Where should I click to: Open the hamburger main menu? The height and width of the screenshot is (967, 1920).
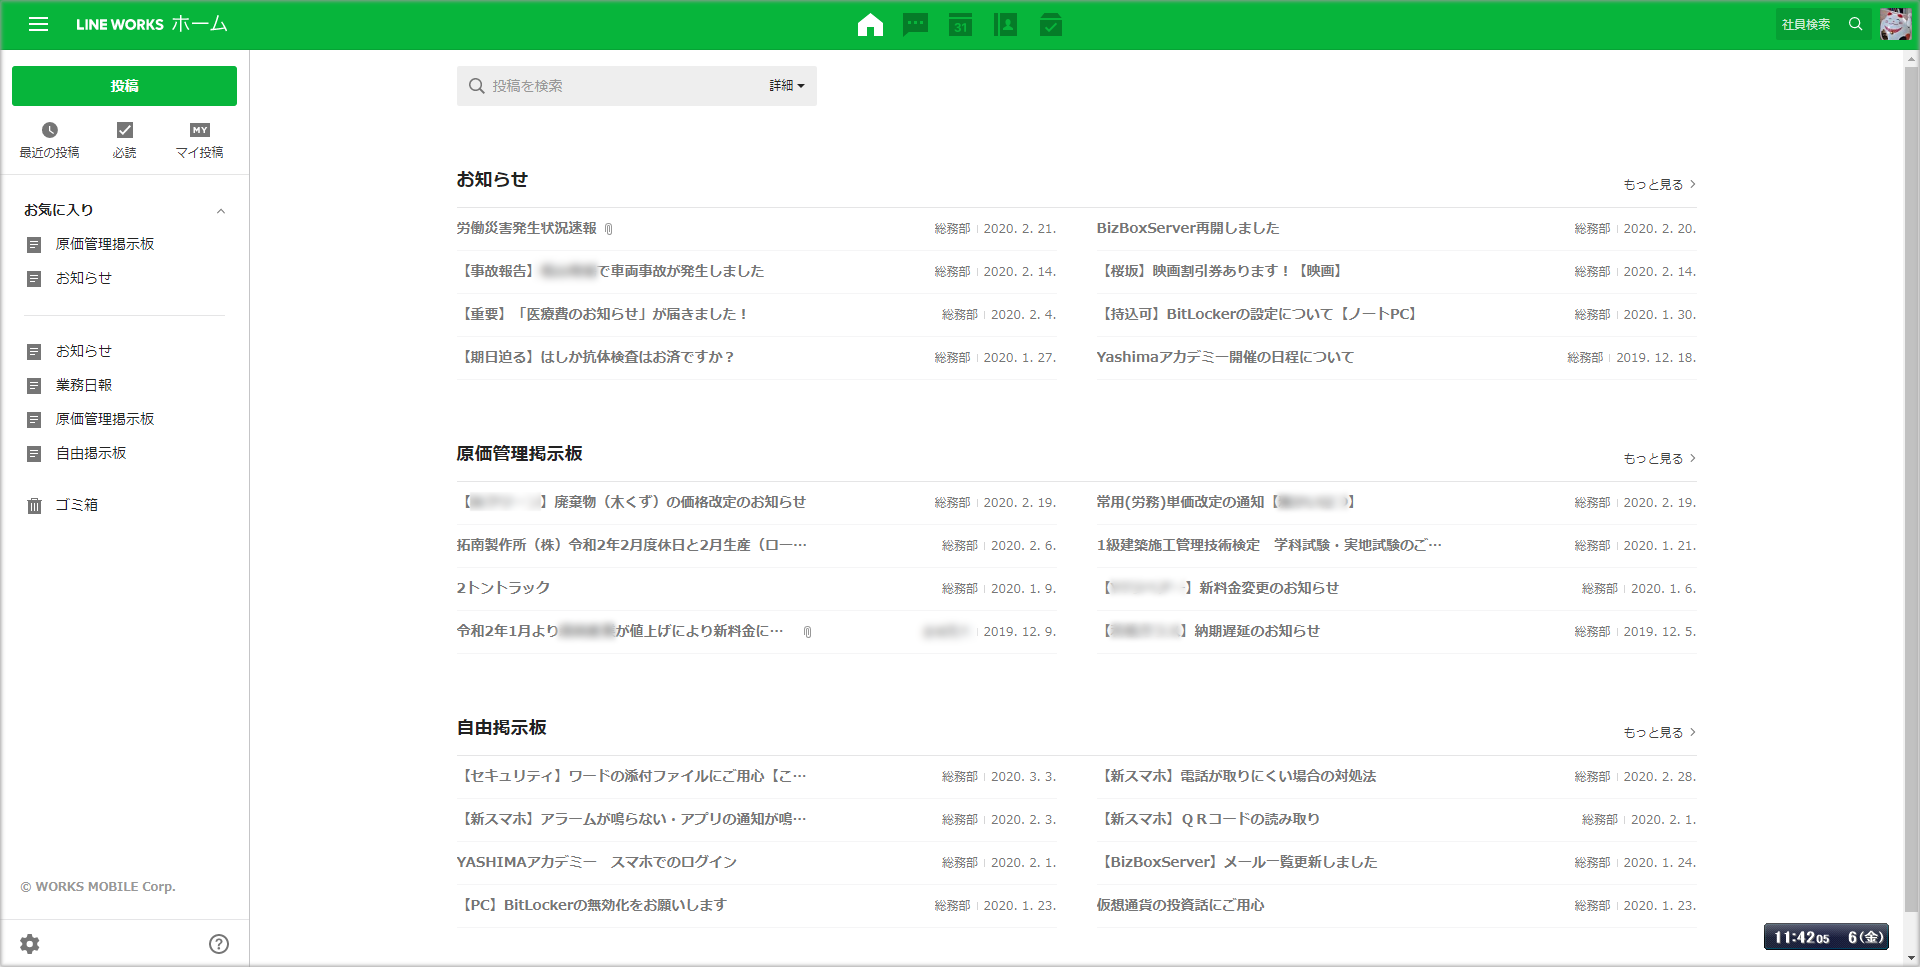pos(38,24)
